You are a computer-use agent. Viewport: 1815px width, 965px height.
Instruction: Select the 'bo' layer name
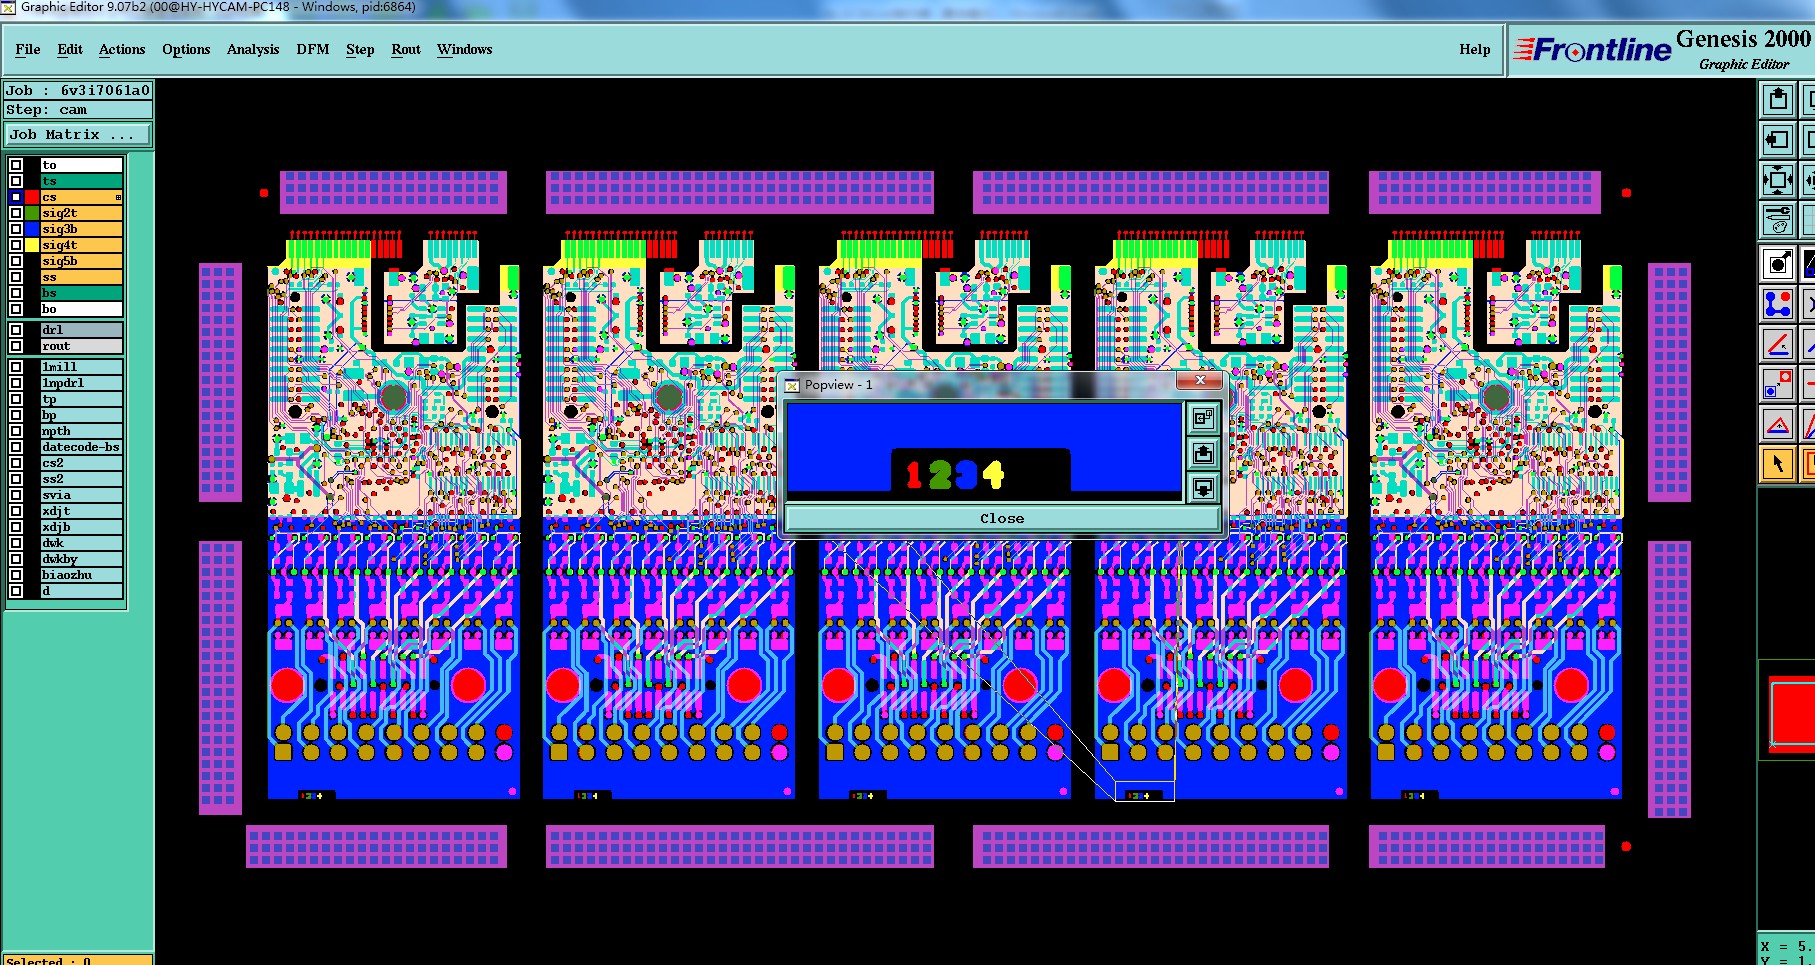point(81,309)
